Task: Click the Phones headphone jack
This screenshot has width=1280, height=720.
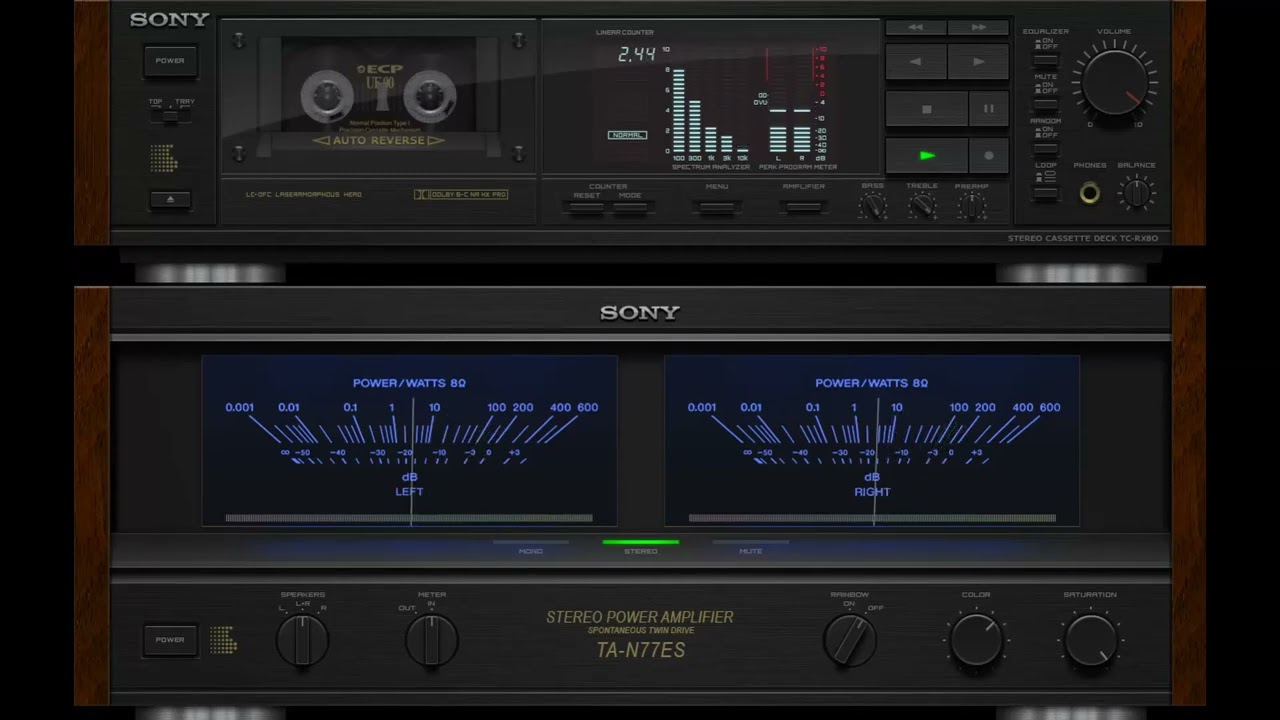Action: [x=1089, y=193]
